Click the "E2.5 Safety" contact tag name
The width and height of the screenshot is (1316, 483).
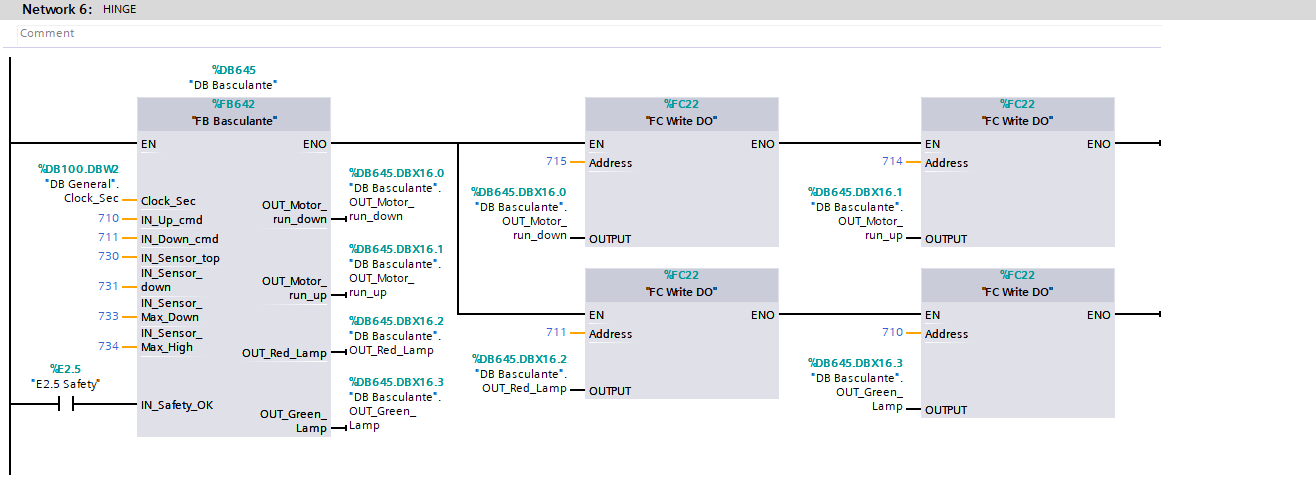coord(66,384)
